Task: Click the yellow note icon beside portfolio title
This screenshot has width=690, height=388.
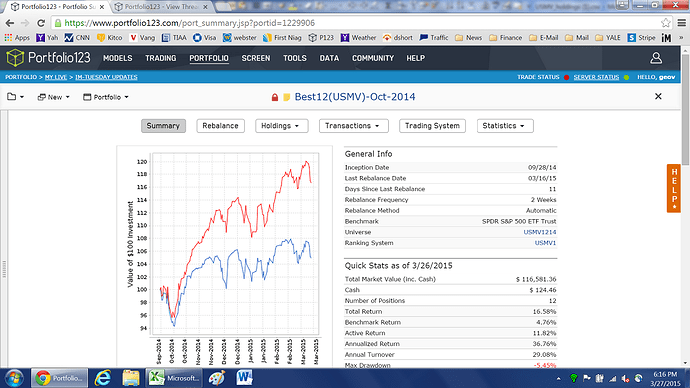Action: click(286, 97)
